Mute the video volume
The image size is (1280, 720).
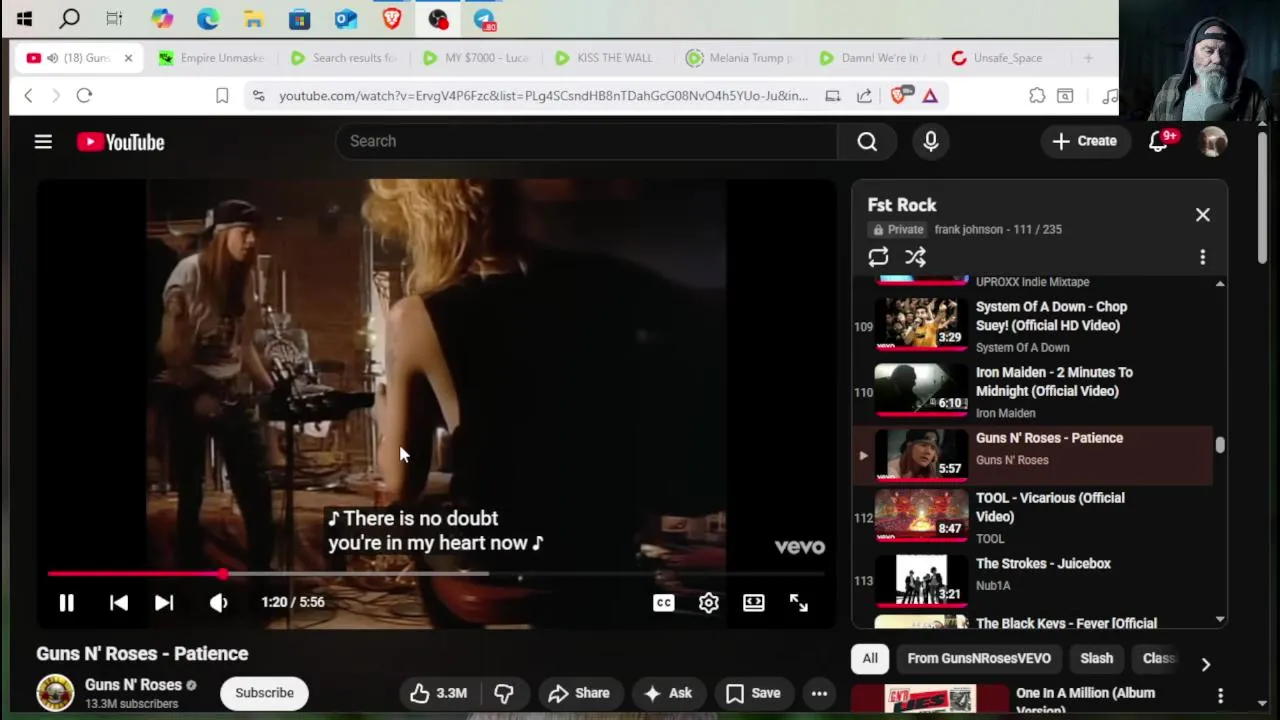218,602
